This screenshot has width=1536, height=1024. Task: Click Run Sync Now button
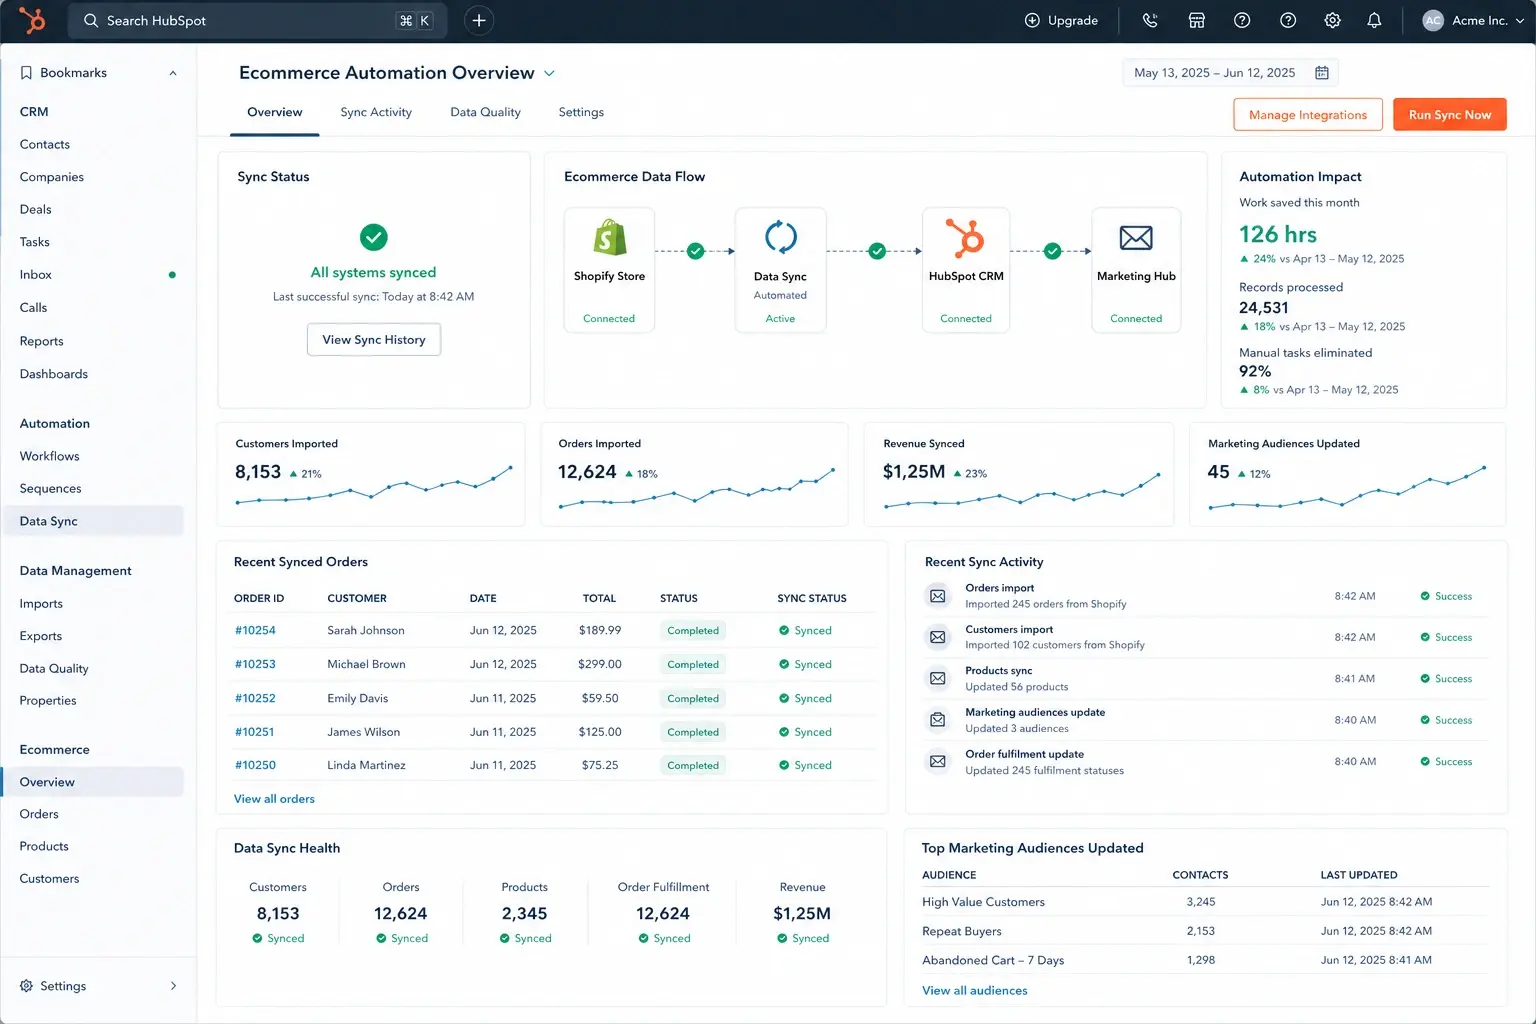pos(1450,115)
